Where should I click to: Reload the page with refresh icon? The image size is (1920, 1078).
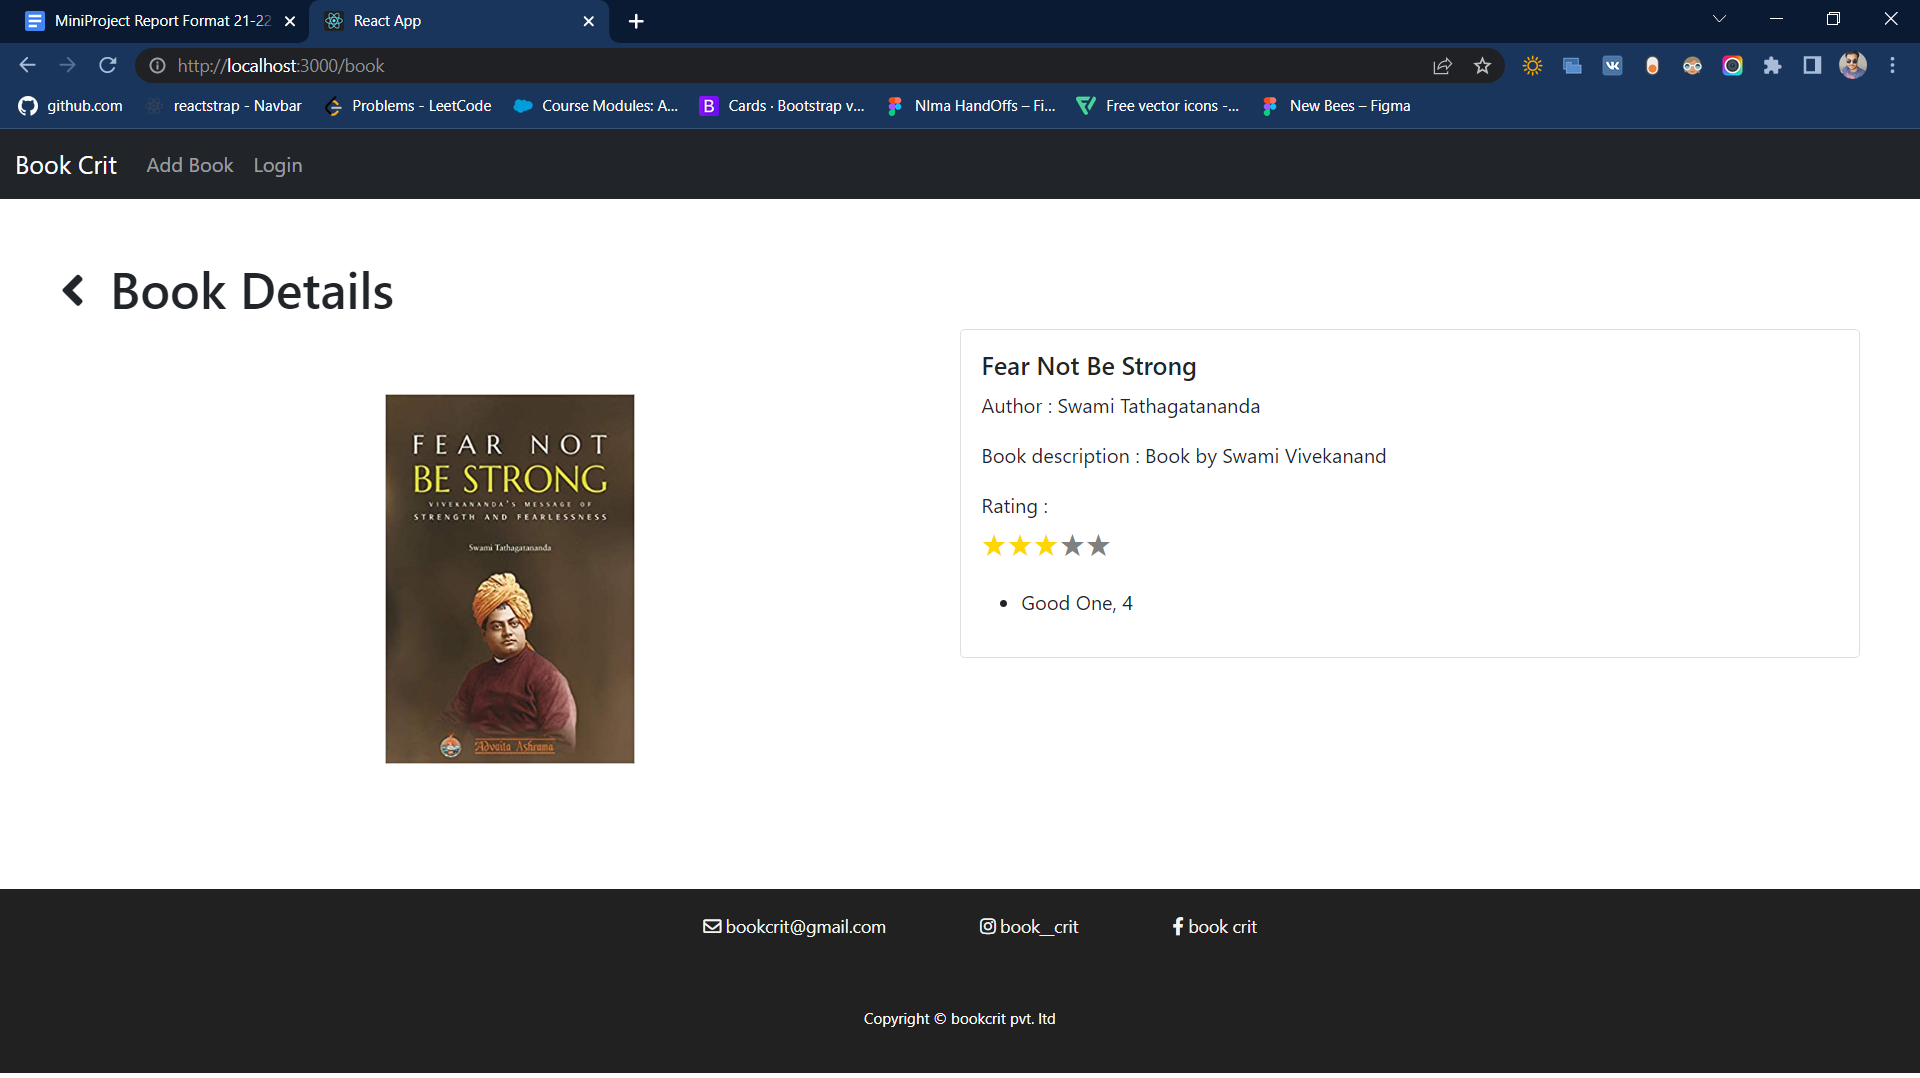point(108,66)
